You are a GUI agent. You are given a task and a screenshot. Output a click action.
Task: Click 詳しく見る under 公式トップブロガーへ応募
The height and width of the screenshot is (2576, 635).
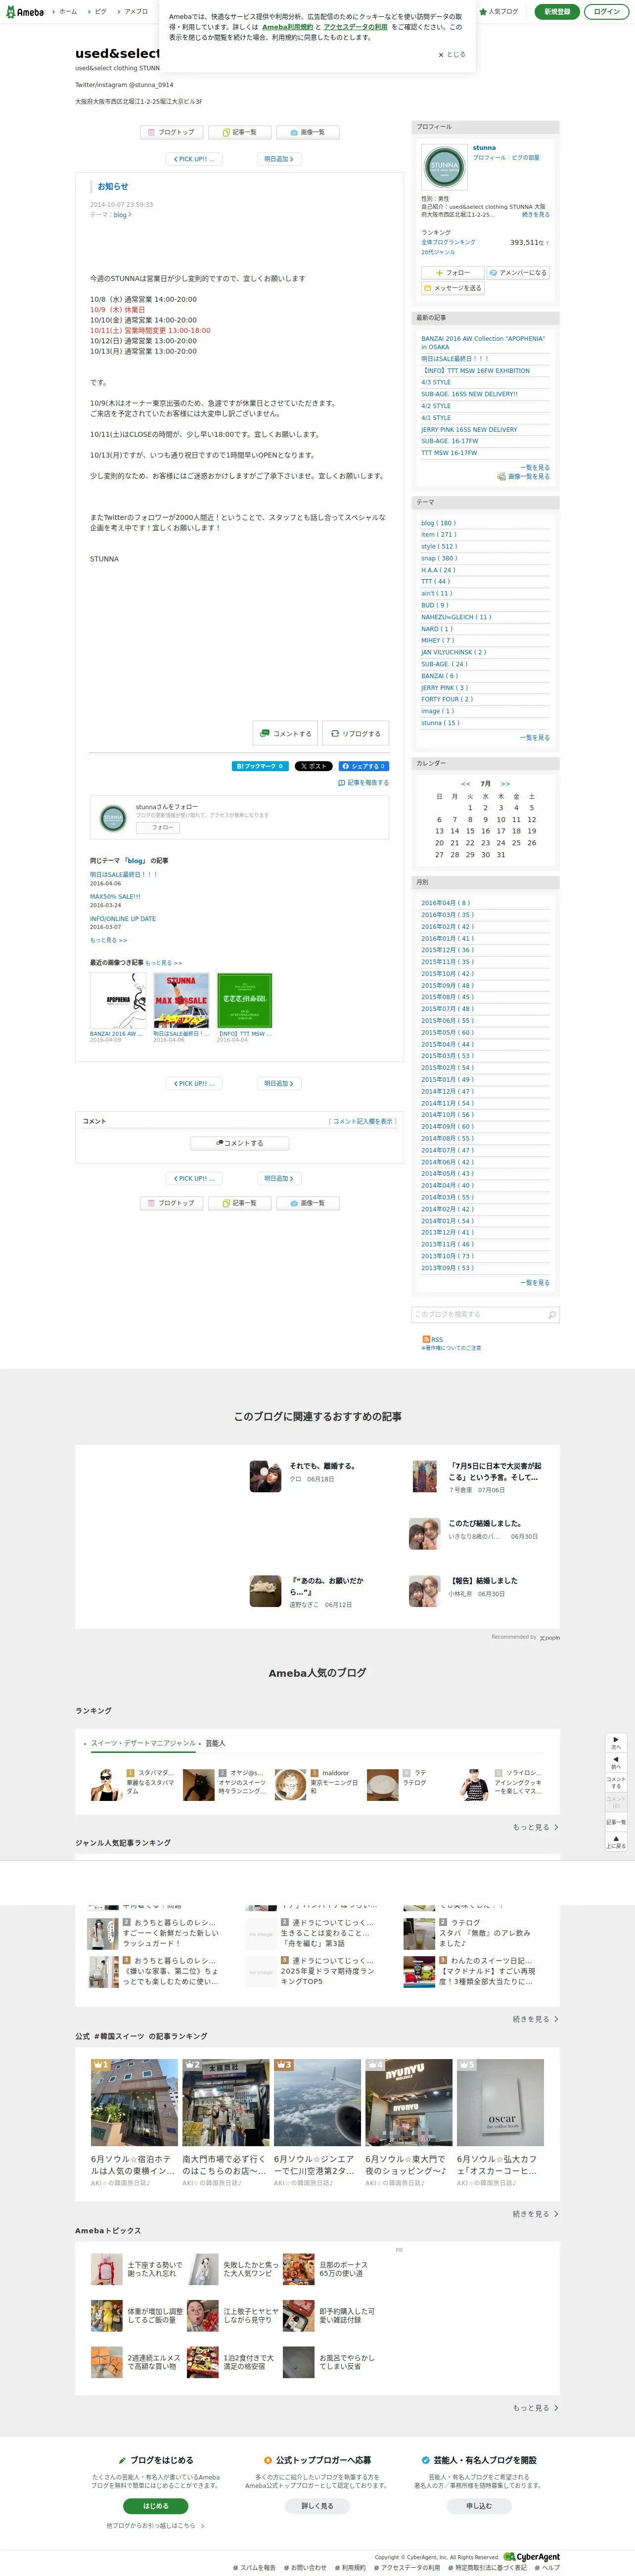[x=317, y=2506]
